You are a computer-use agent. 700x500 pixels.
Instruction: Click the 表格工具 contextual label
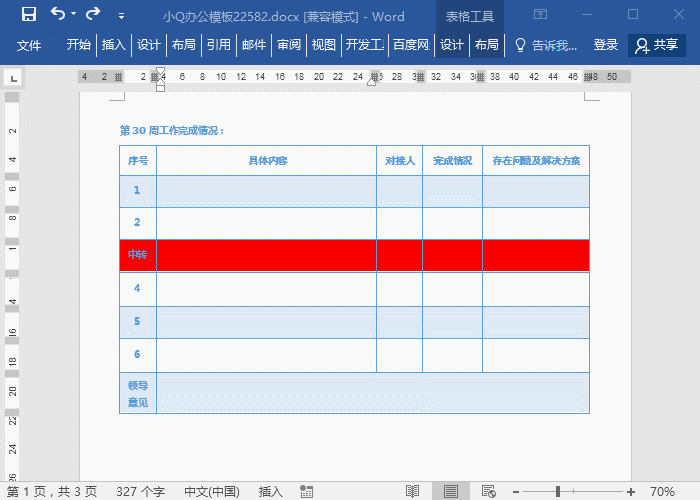[x=470, y=17]
